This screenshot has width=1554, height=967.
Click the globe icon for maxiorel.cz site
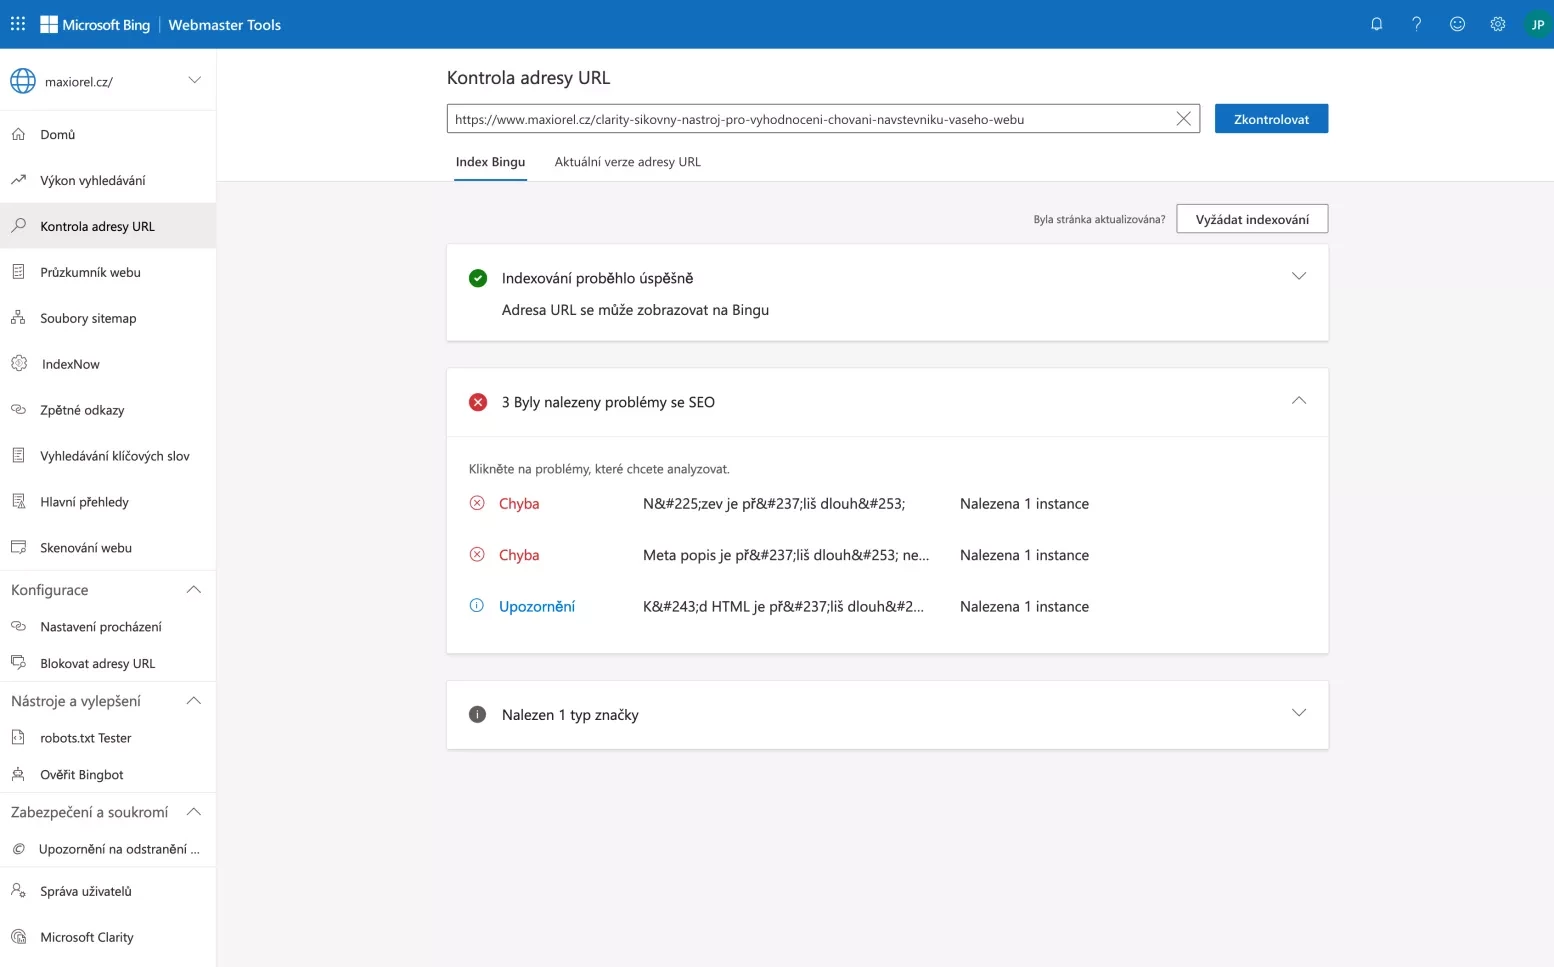pos(23,81)
